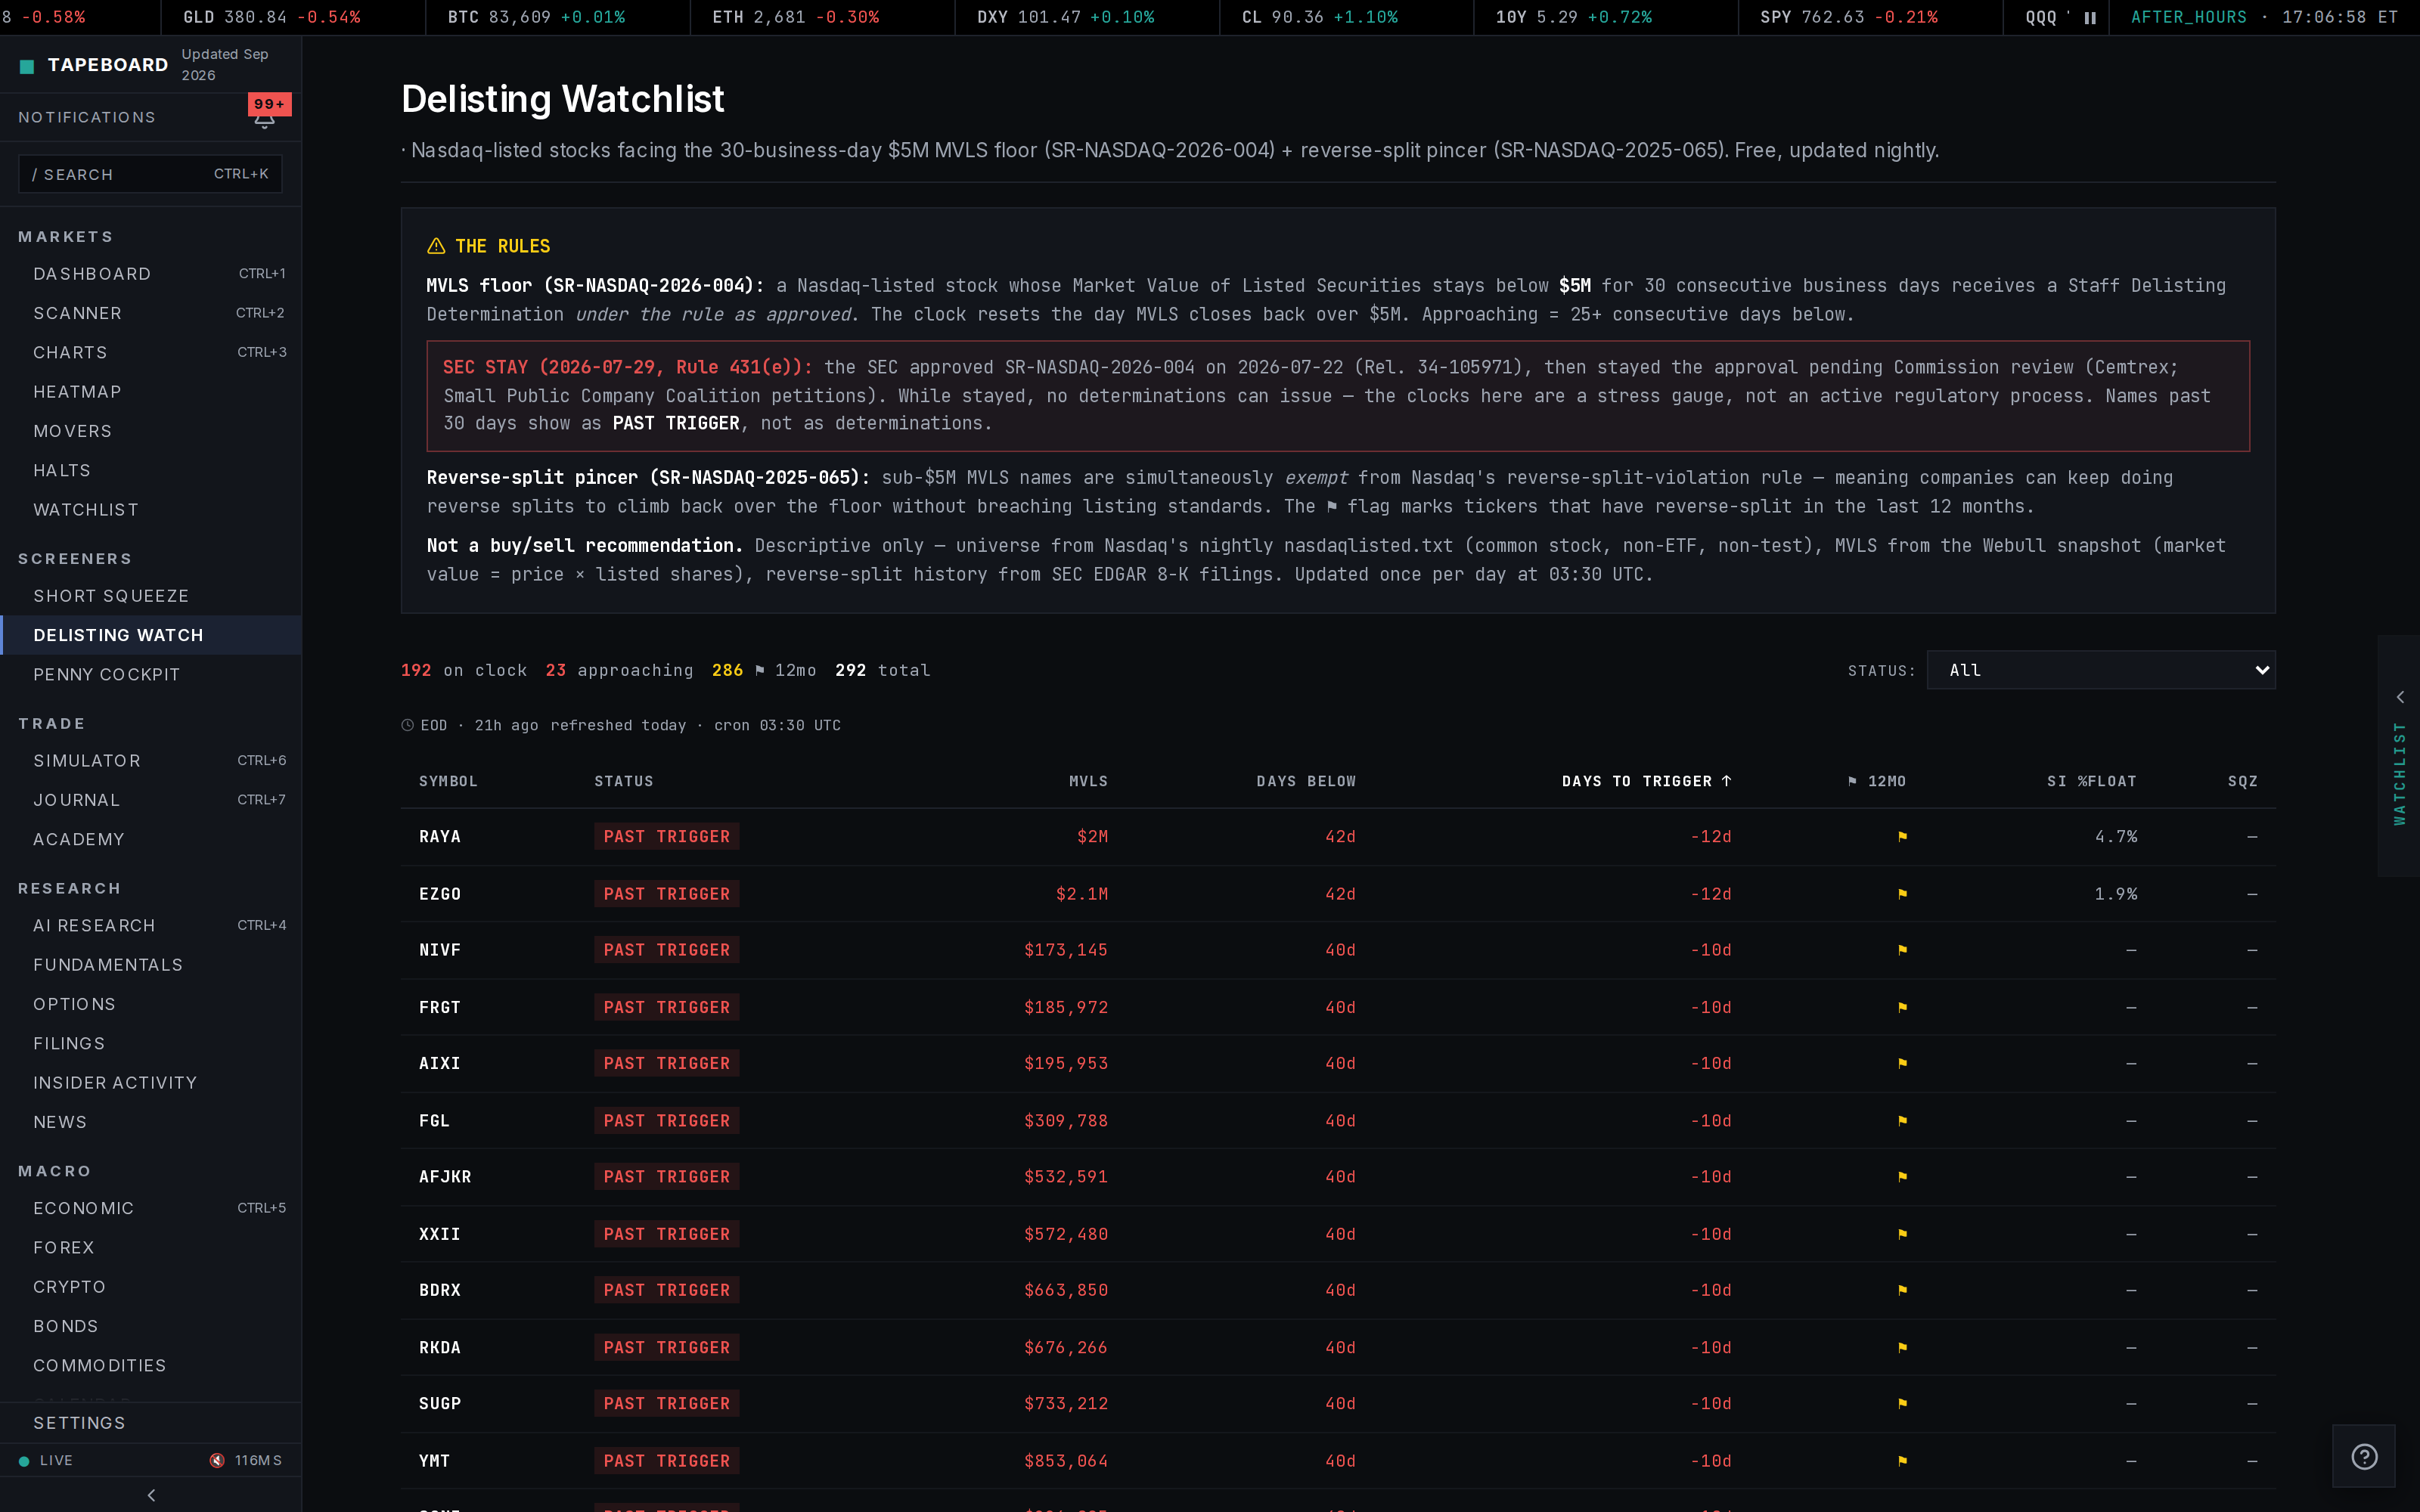The width and height of the screenshot is (2420, 1512).
Task: Click the flag icon in FRGT row
Action: [x=1902, y=1007]
